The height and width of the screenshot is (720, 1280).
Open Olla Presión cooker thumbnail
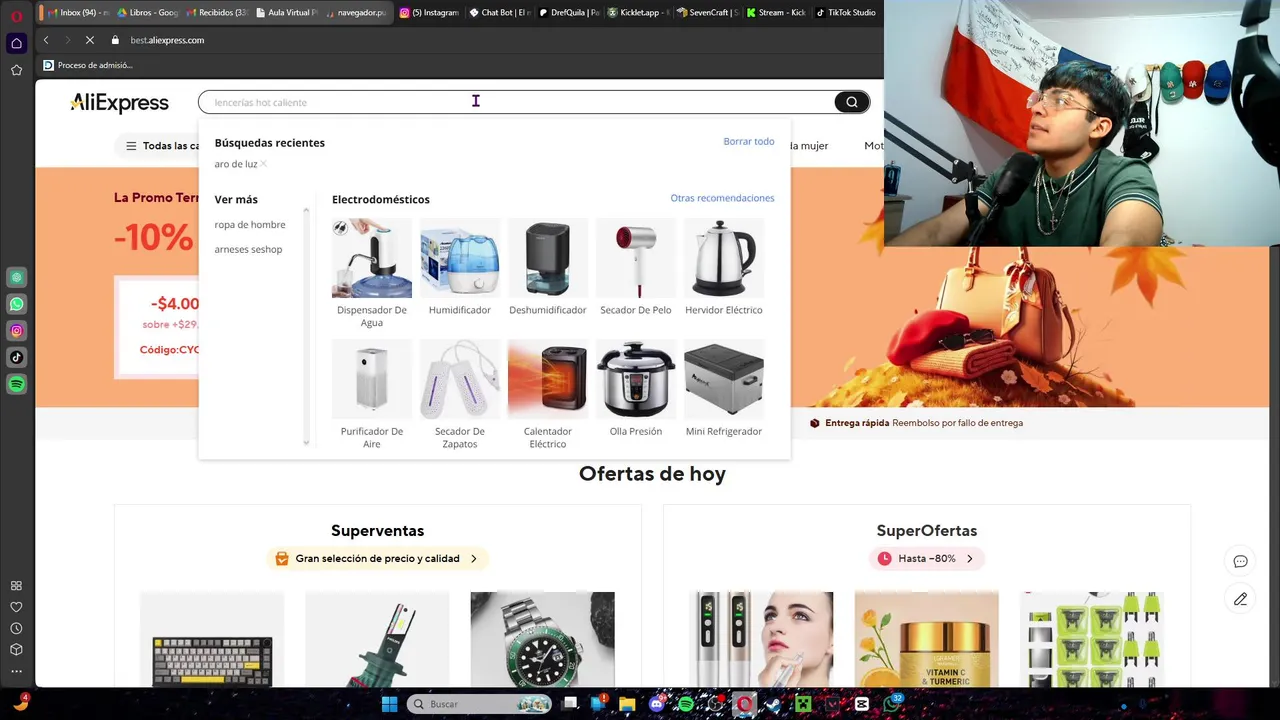click(x=636, y=379)
